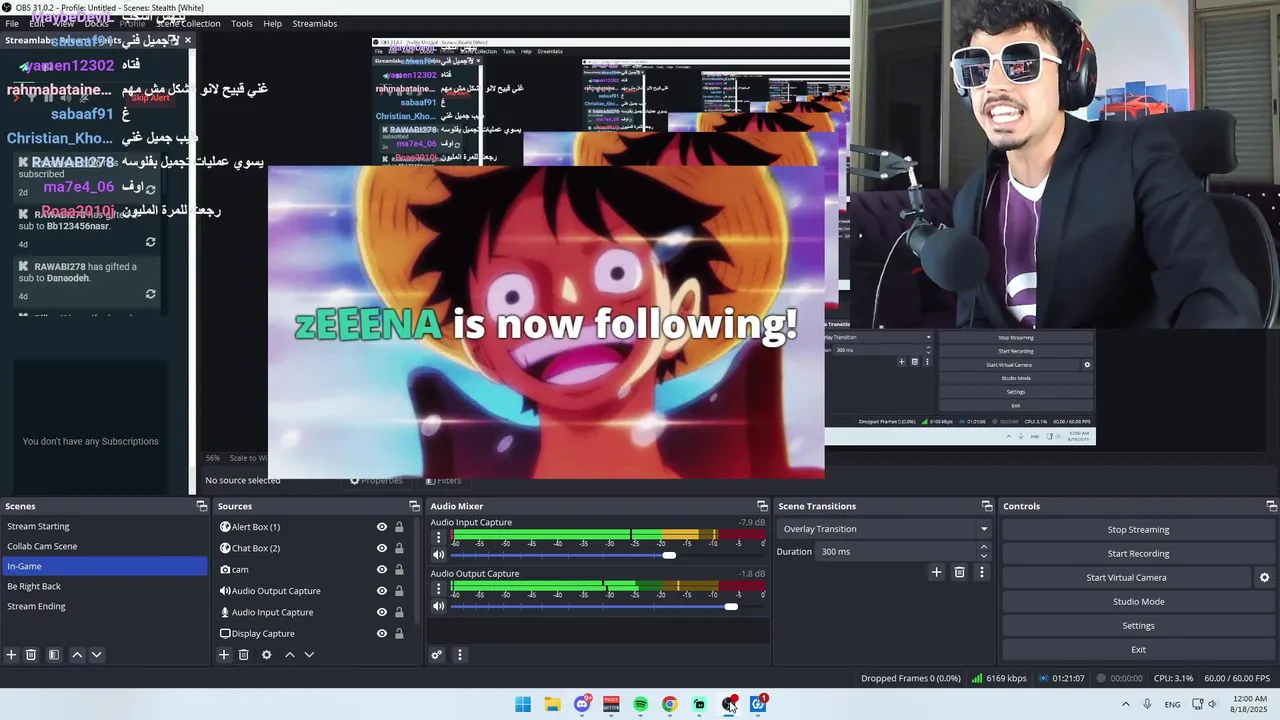This screenshot has height=720, width=1280.
Task: Undock the Audio Mixer panel
Action: pyautogui.click(x=762, y=506)
